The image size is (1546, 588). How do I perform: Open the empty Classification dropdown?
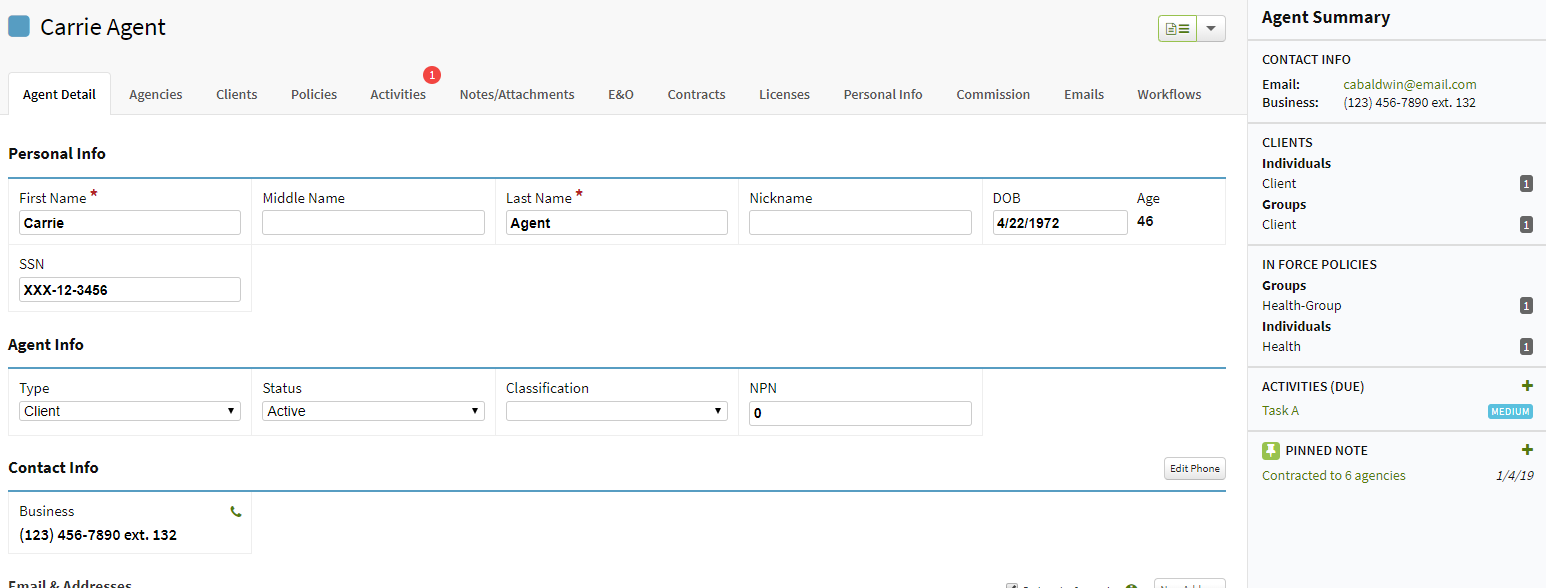pos(616,410)
